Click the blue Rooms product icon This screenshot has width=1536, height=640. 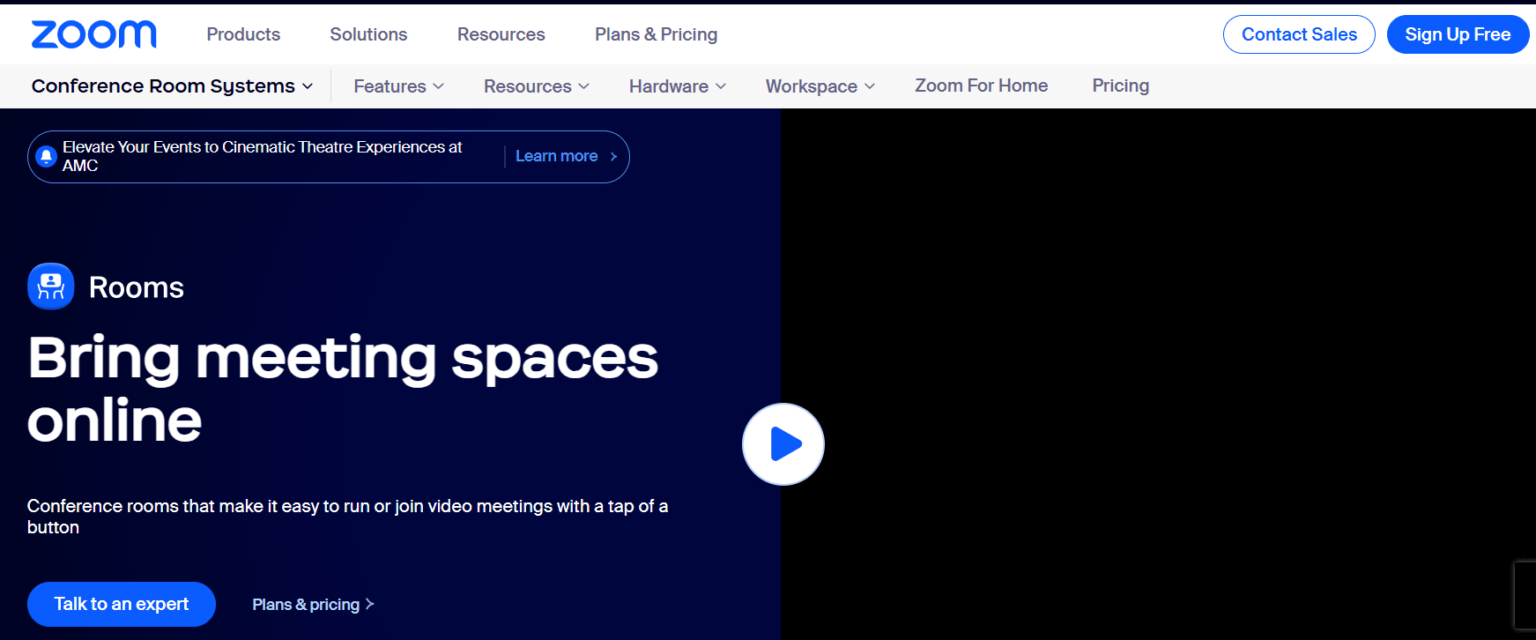(x=50, y=287)
